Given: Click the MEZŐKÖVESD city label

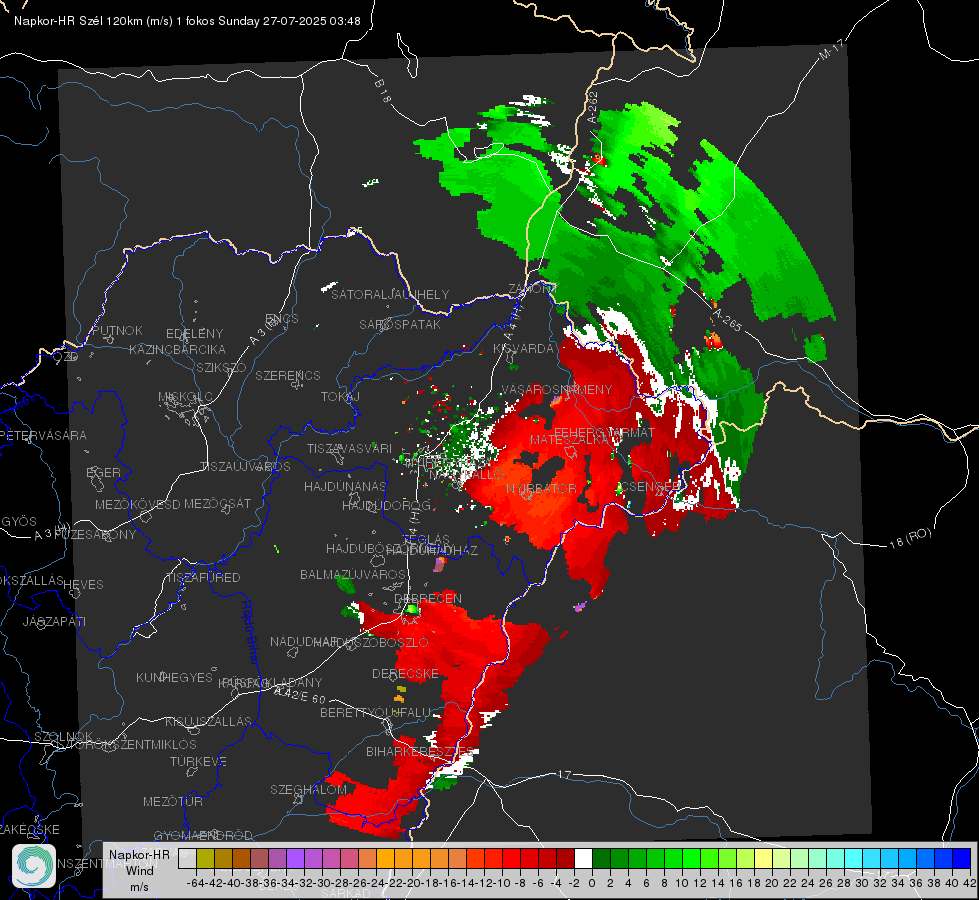Looking at the screenshot, I should [137, 504].
